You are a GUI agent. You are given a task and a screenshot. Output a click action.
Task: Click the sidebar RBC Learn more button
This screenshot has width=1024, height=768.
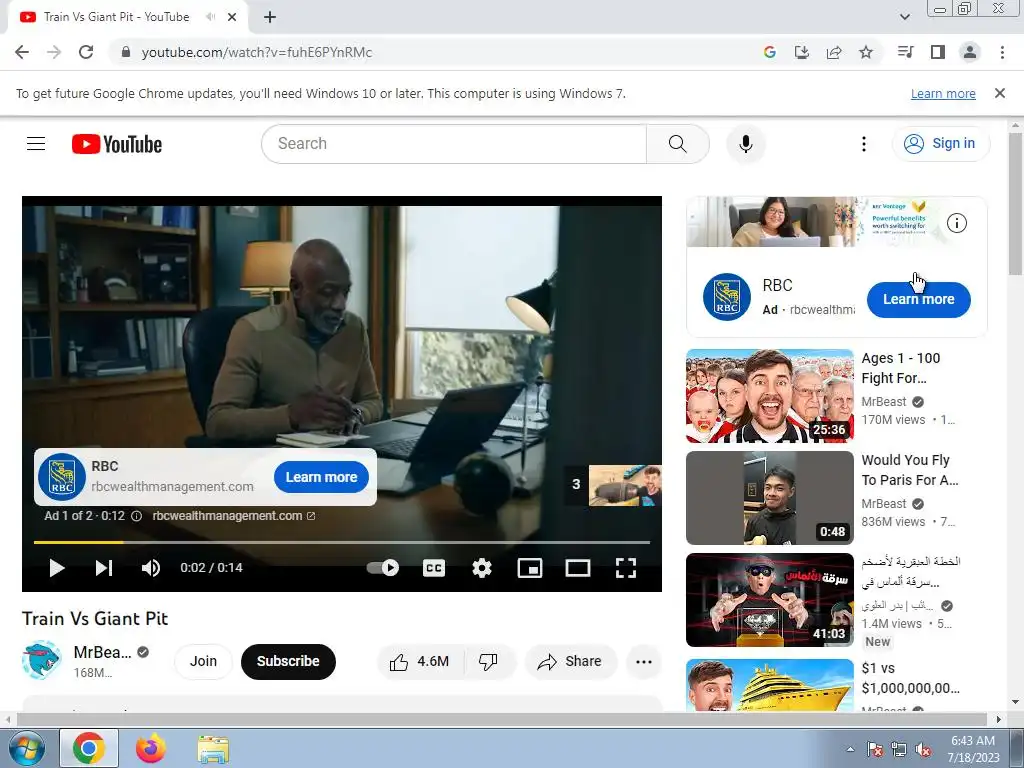[x=918, y=300]
